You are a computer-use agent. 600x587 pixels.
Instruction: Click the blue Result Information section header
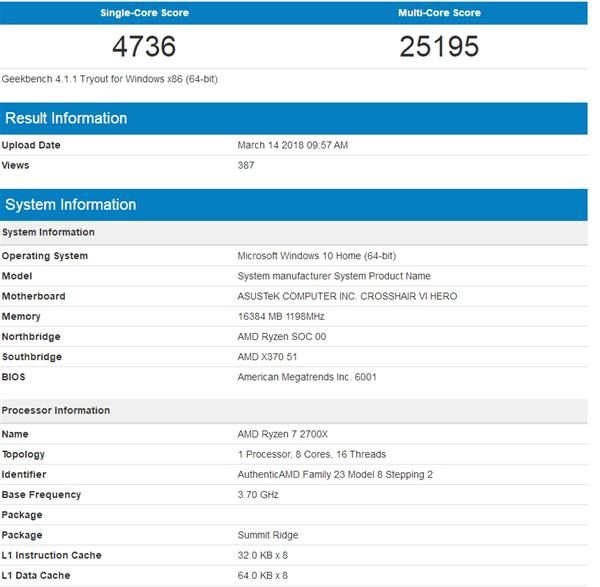pyautogui.click(x=66, y=118)
